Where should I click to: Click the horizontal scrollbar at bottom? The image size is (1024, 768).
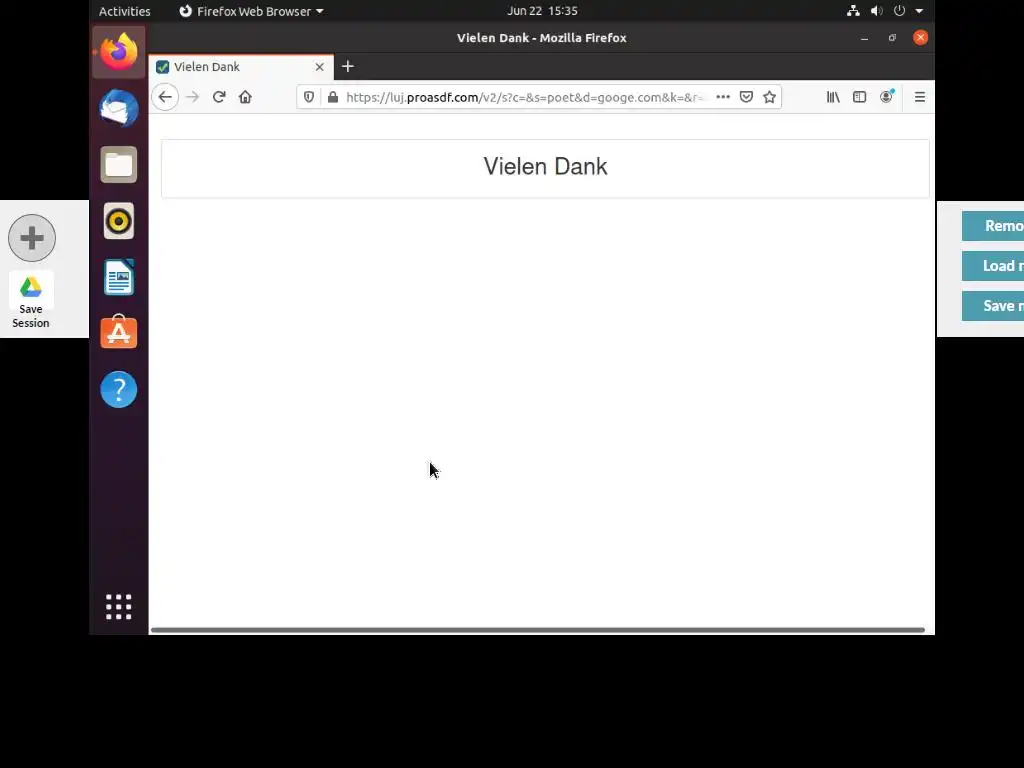(x=537, y=630)
